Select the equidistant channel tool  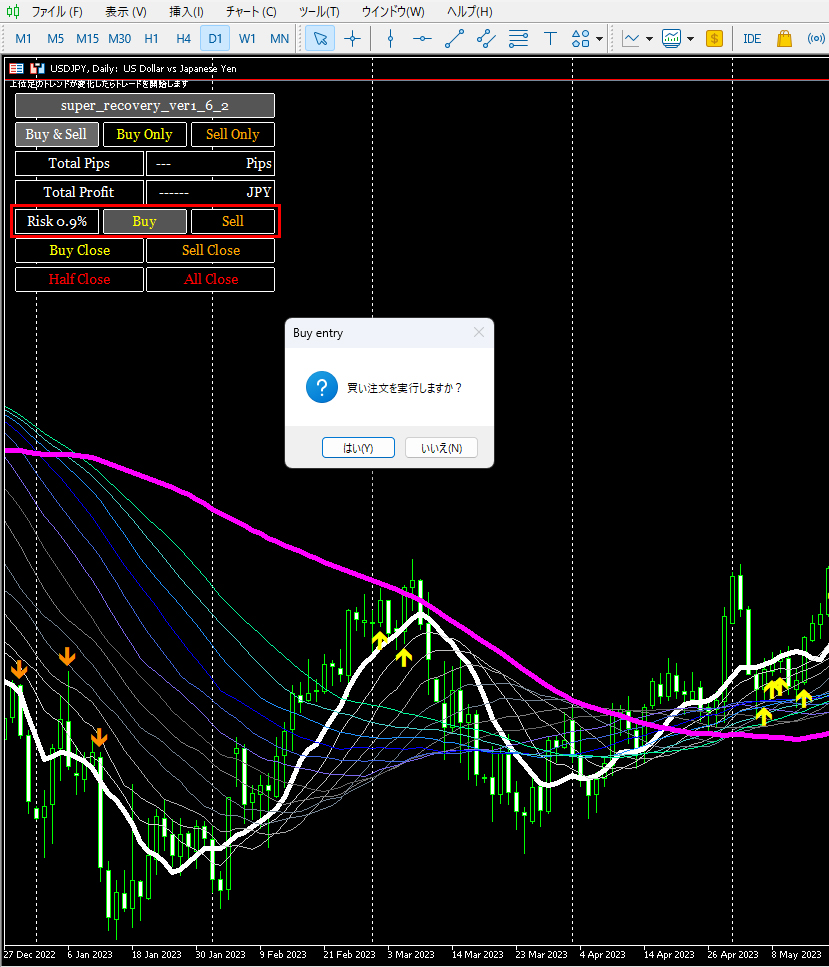tap(486, 39)
